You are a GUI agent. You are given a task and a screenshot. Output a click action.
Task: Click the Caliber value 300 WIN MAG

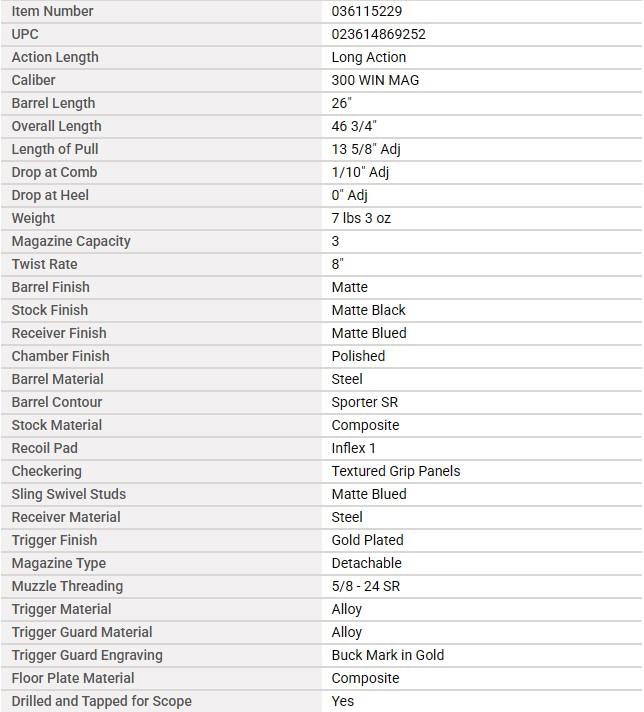[x=375, y=80]
